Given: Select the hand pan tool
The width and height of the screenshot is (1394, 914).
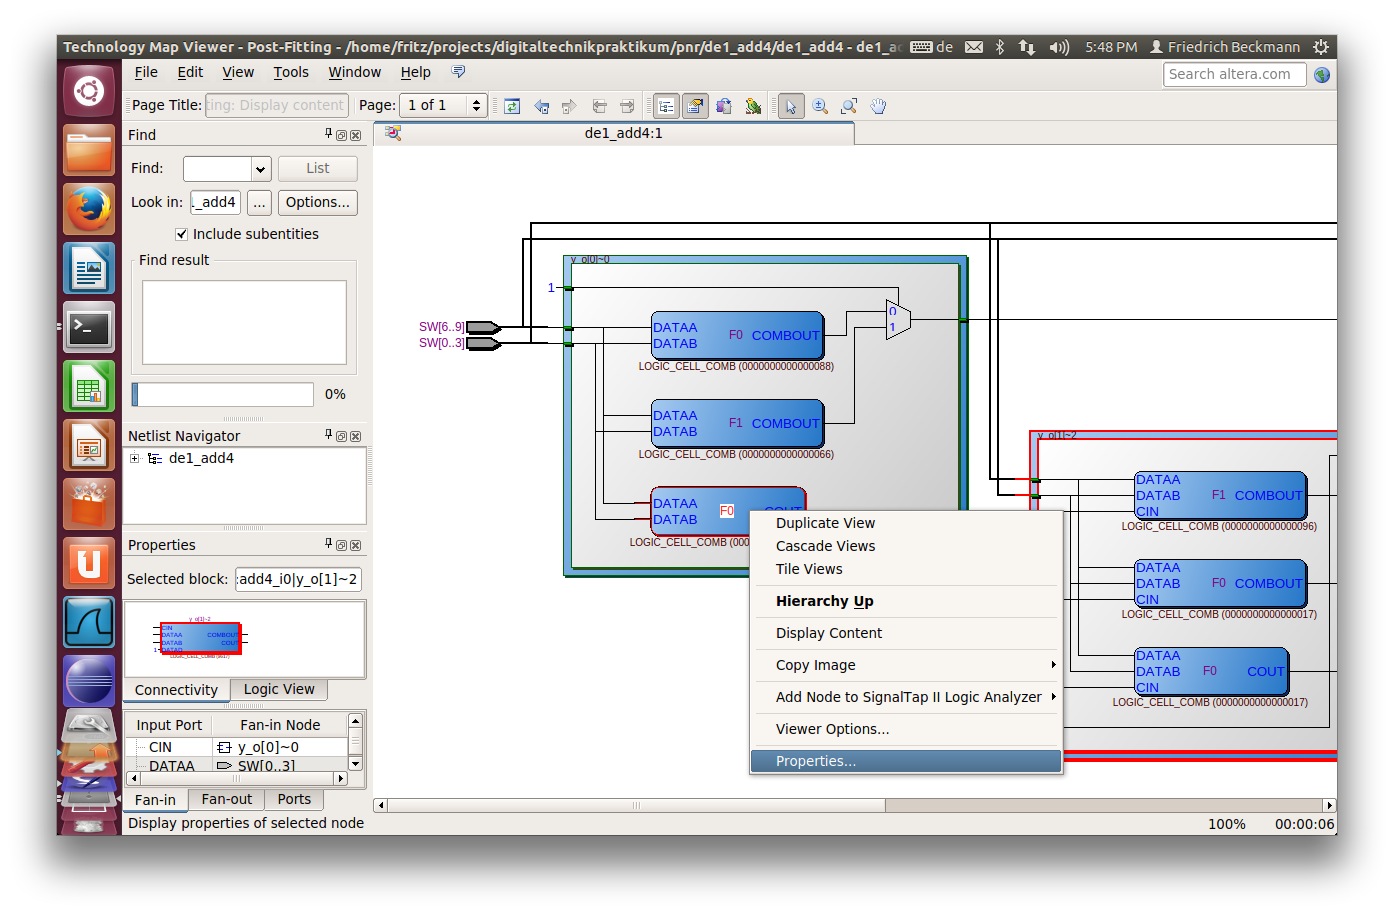Looking at the screenshot, I should coord(878,106).
